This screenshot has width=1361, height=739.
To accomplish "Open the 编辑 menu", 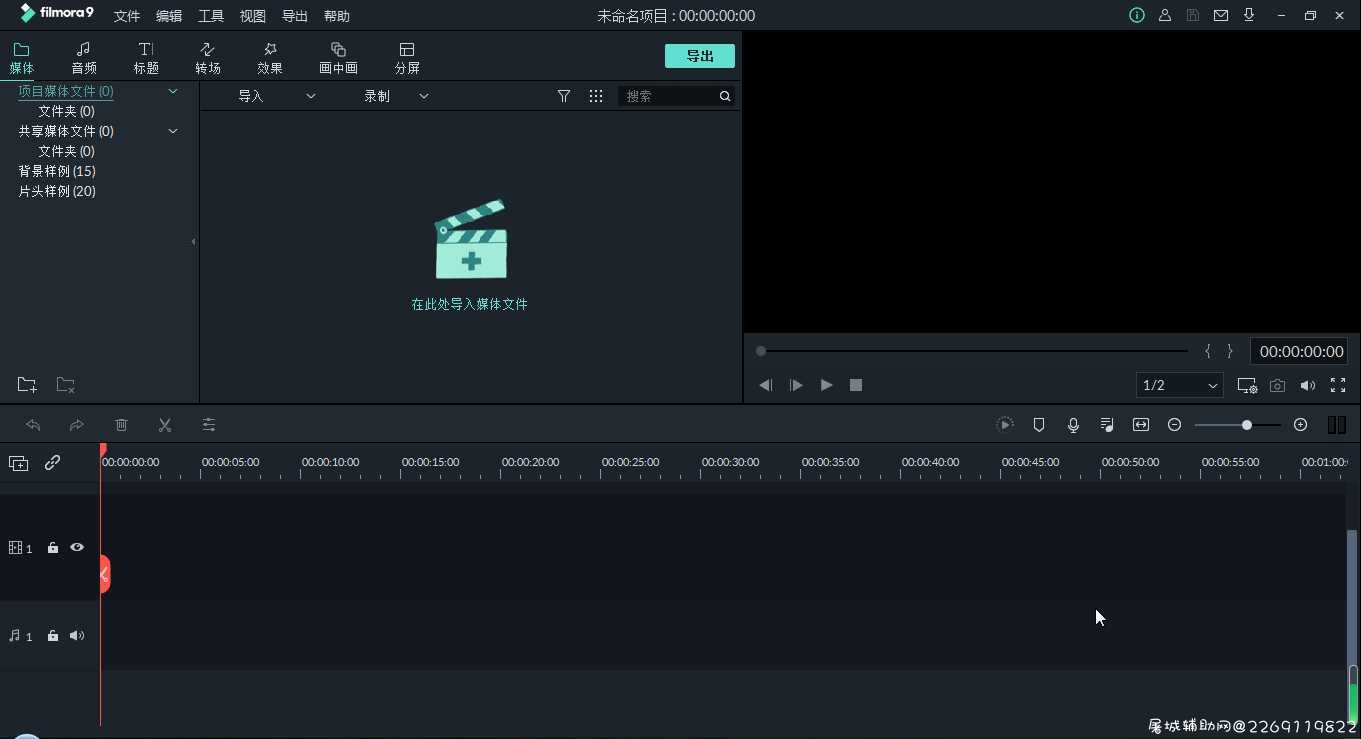I will pos(169,16).
